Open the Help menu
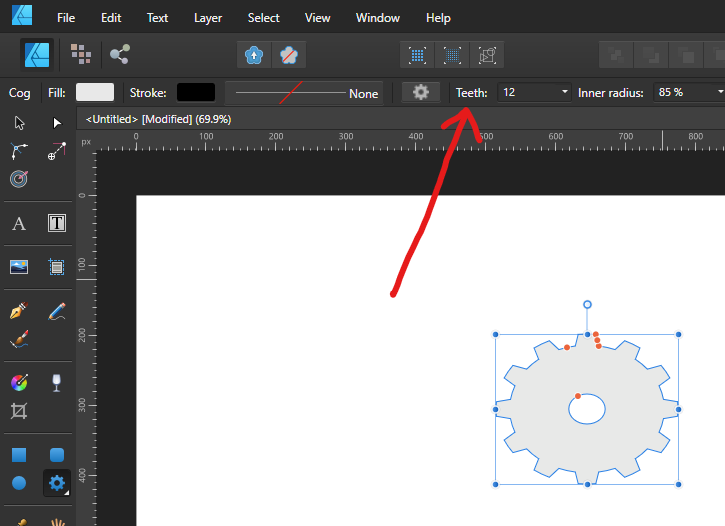 click(438, 18)
